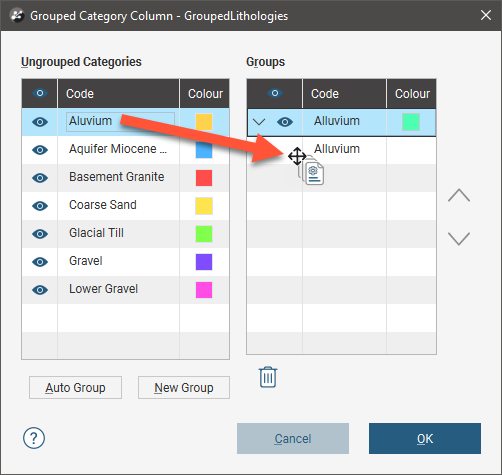Image resolution: width=502 pixels, height=475 pixels.
Task: Edit the Aluvium code name field
Action: coord(120,122)
